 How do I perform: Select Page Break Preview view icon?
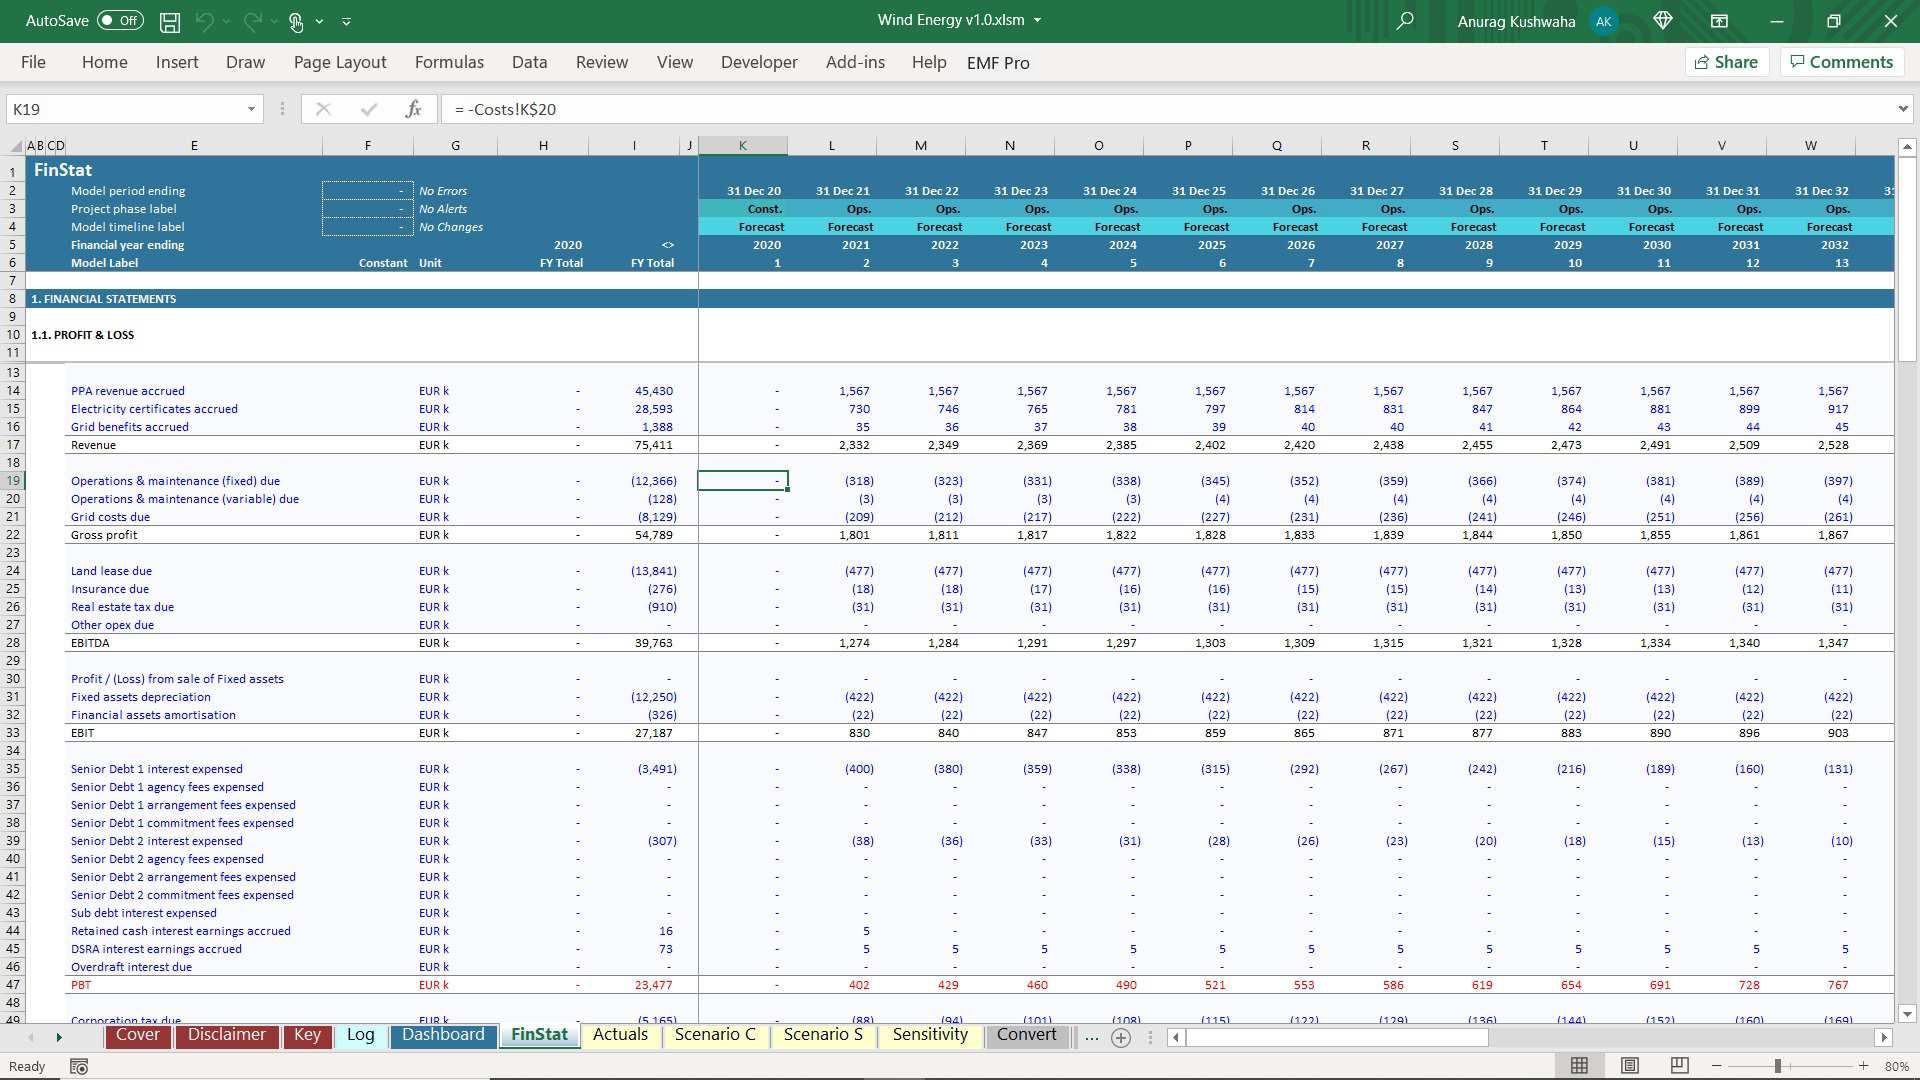[x=1679, y=1066]
